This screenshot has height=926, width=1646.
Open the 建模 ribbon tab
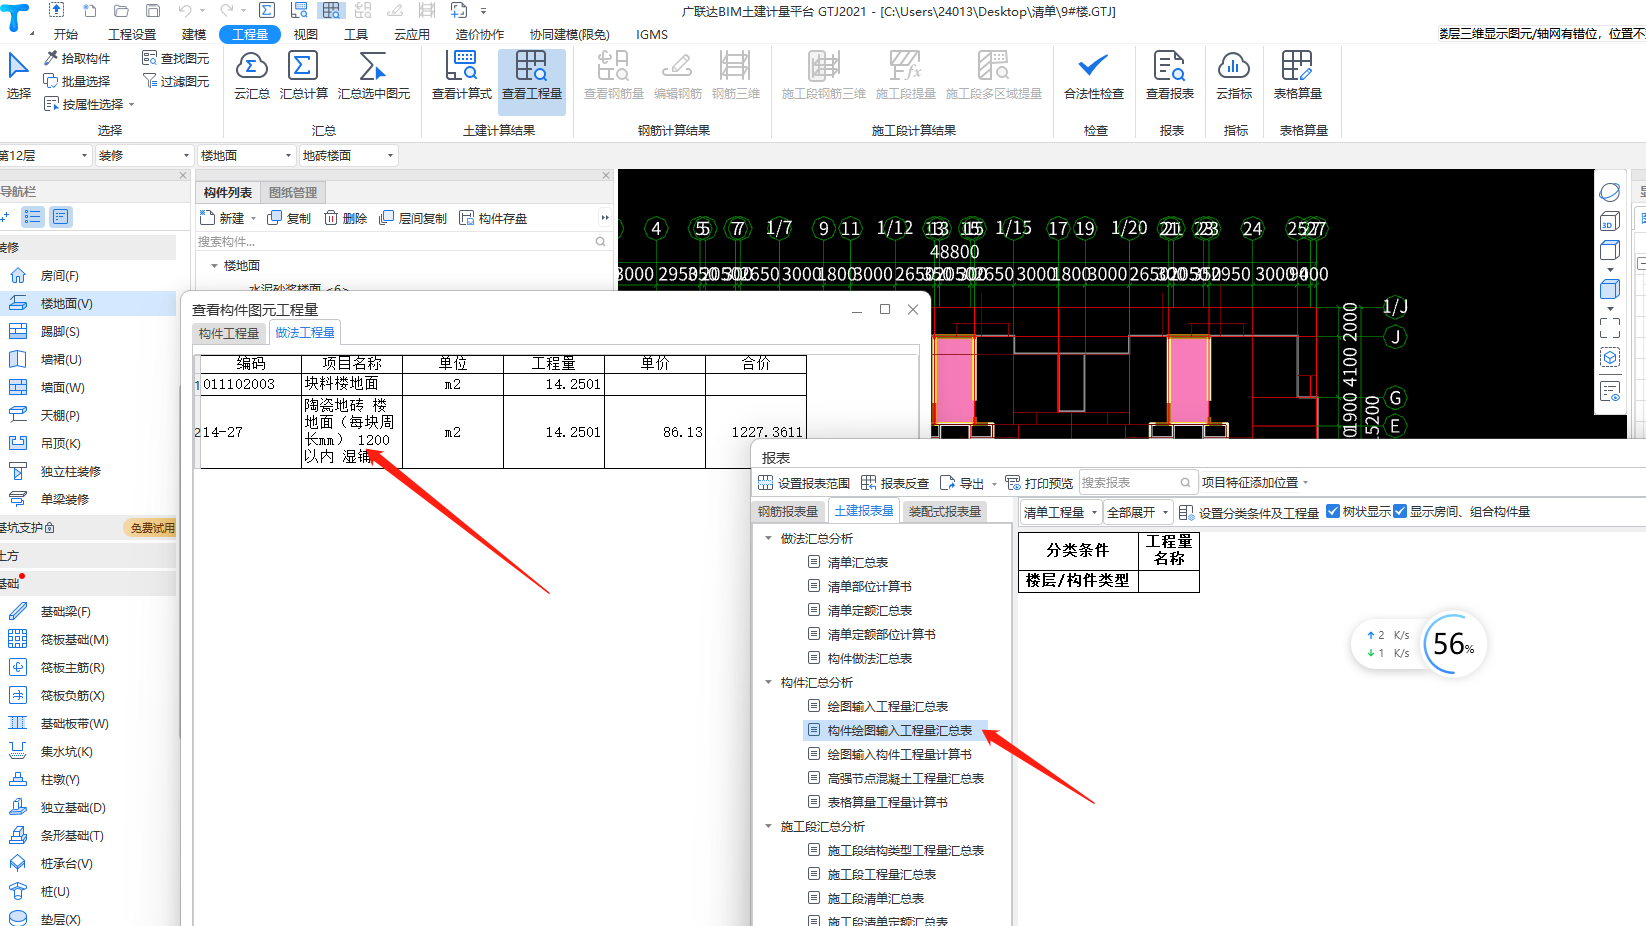194,34
